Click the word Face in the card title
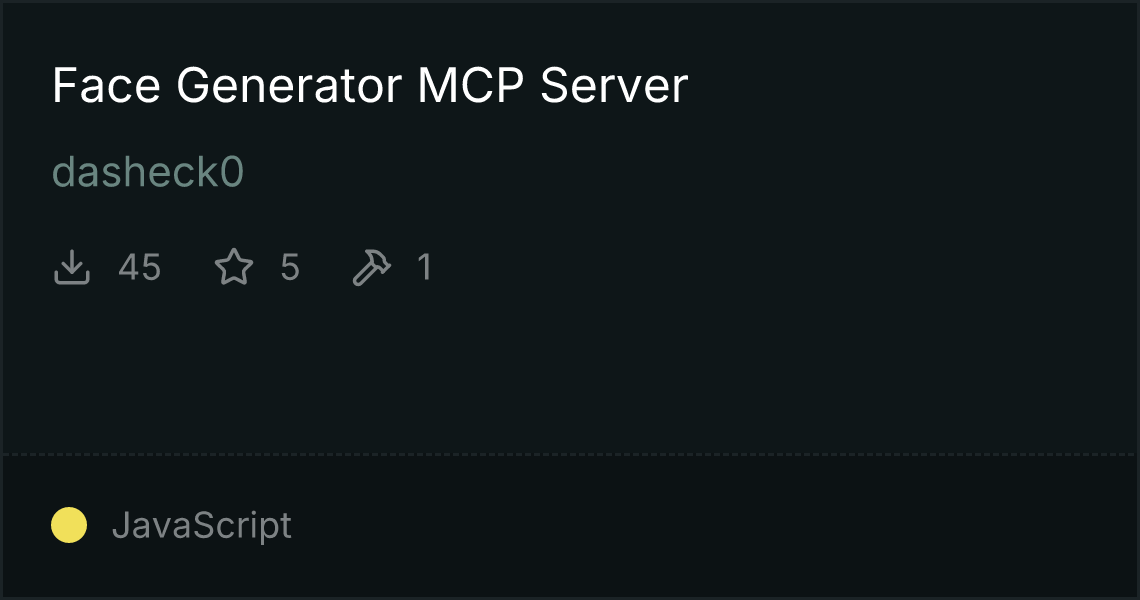The height and width of the screenshot is (600, 1140). click(x=106, y=86)
